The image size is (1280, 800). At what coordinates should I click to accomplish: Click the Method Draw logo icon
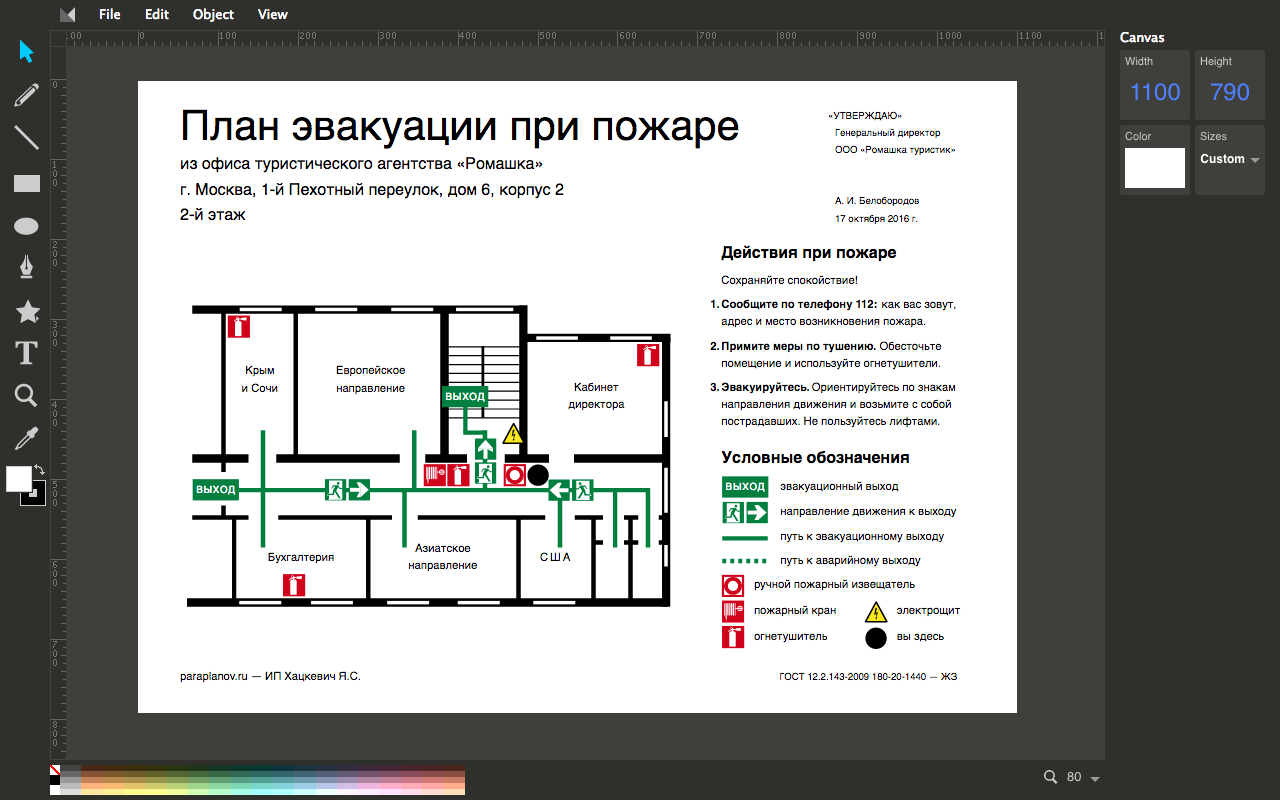[68, 14]
